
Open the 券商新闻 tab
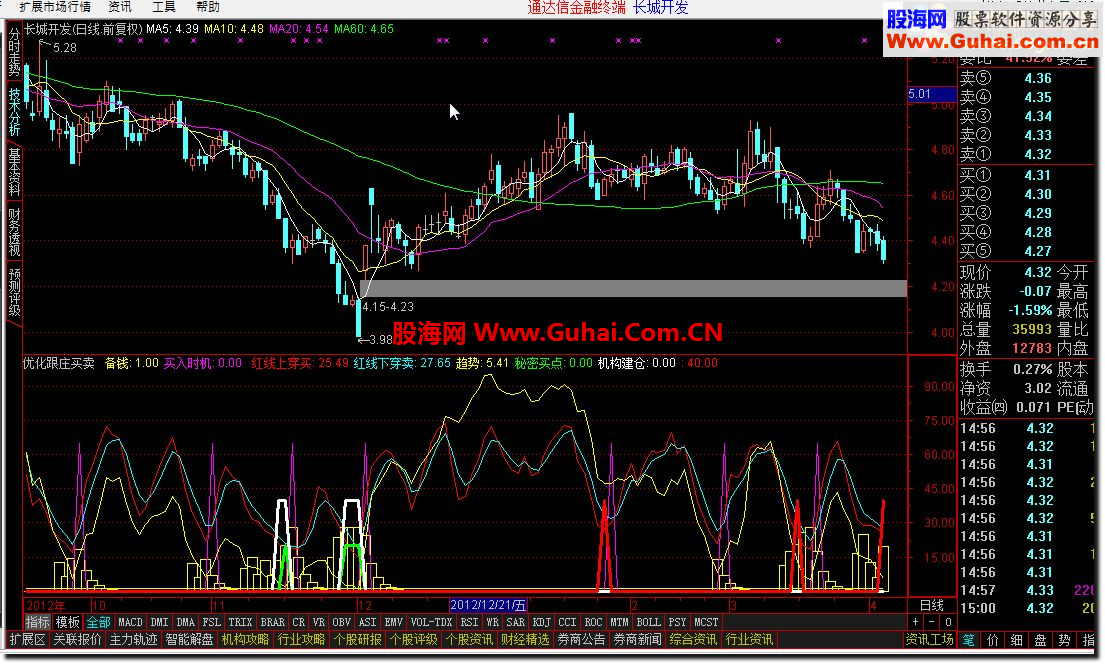click(x=637, y=640)
